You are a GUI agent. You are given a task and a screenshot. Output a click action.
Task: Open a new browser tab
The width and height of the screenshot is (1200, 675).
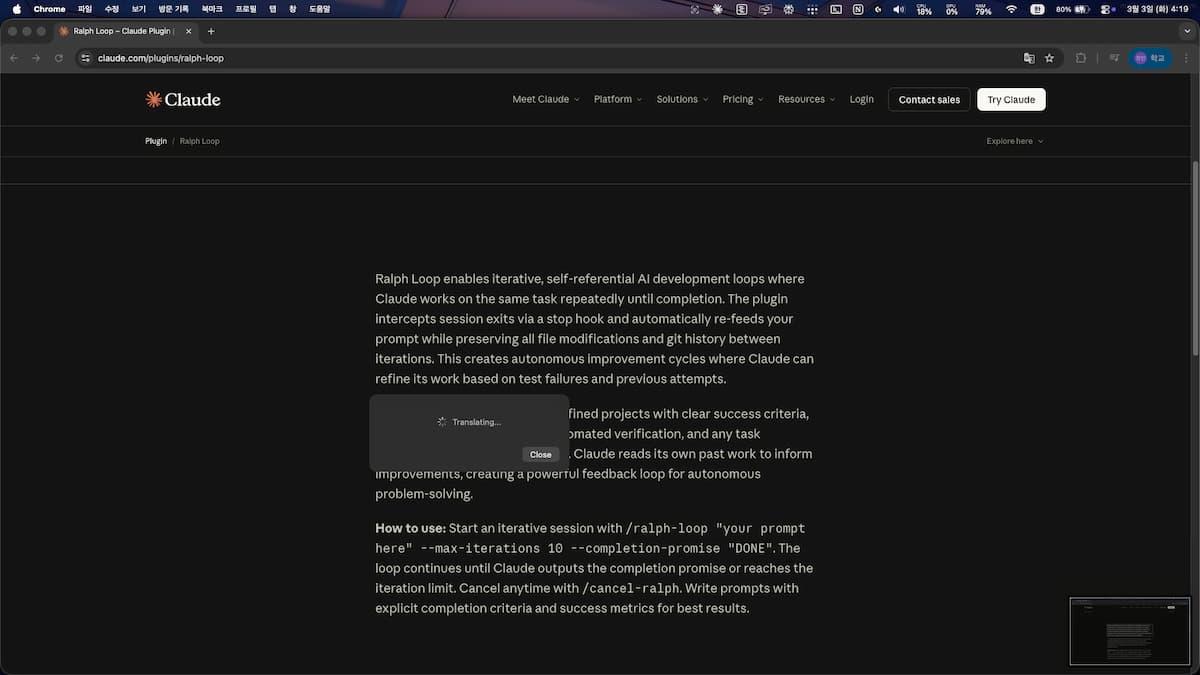tap(211, 31)
